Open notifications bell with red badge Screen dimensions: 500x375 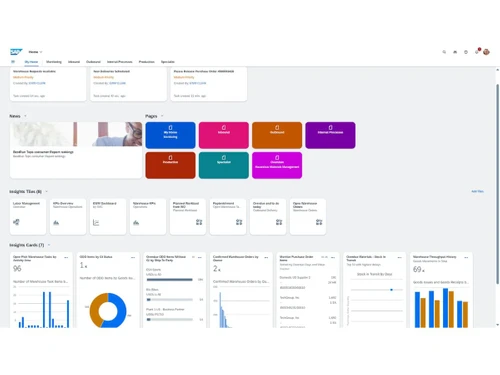point(477,52)
